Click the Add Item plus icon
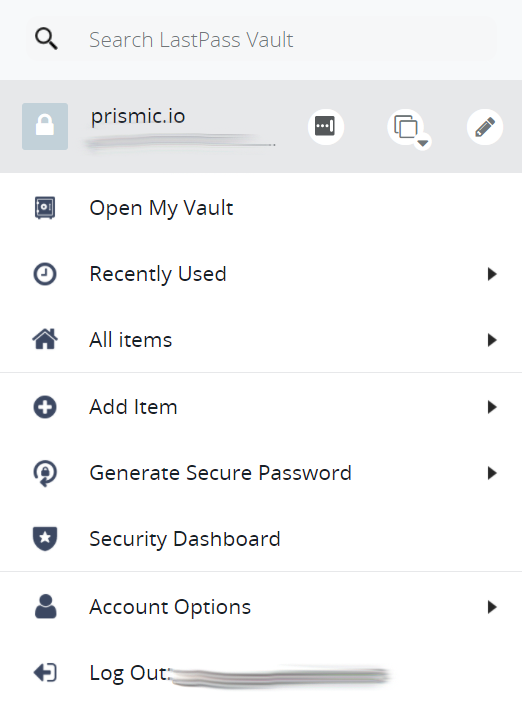The height and width of the screenshot is (706, 522). click(45, 407)
